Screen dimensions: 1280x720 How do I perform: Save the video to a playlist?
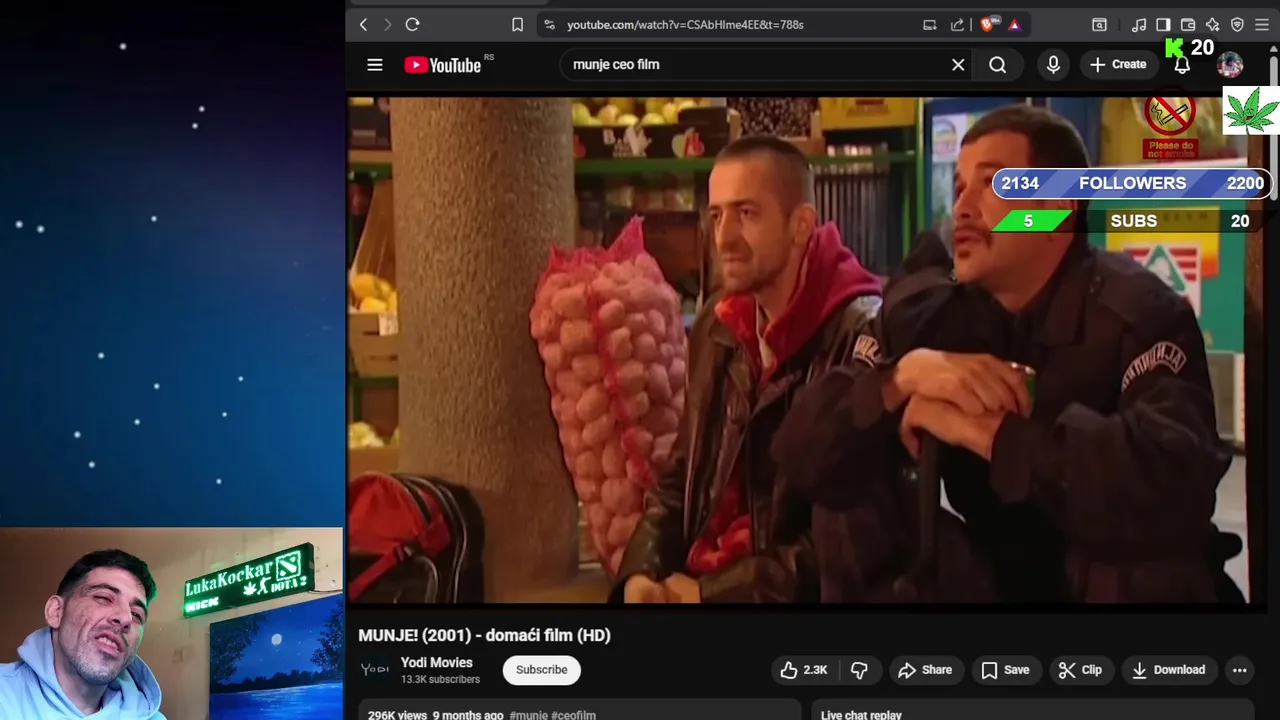pyautogui.click(x=1005, y=670)
